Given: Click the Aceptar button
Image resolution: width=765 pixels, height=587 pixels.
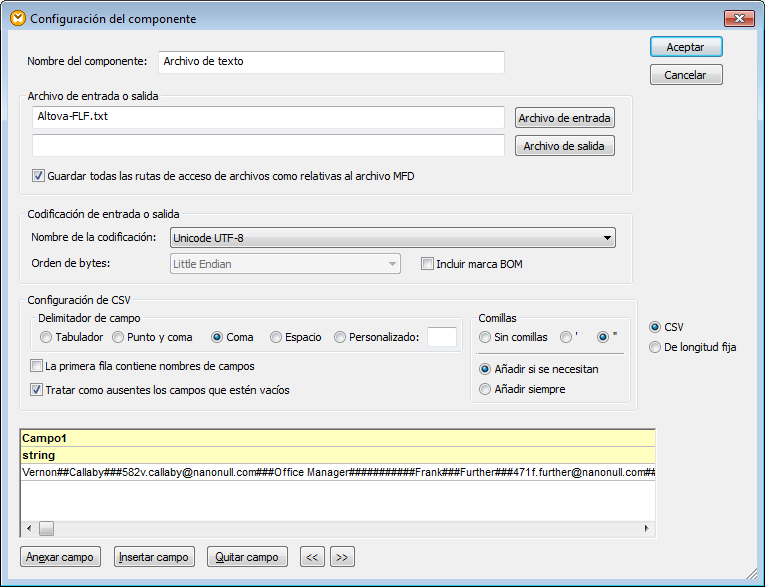Looking at the screenshot, I should pyautogui.click(x=685, y=47).
